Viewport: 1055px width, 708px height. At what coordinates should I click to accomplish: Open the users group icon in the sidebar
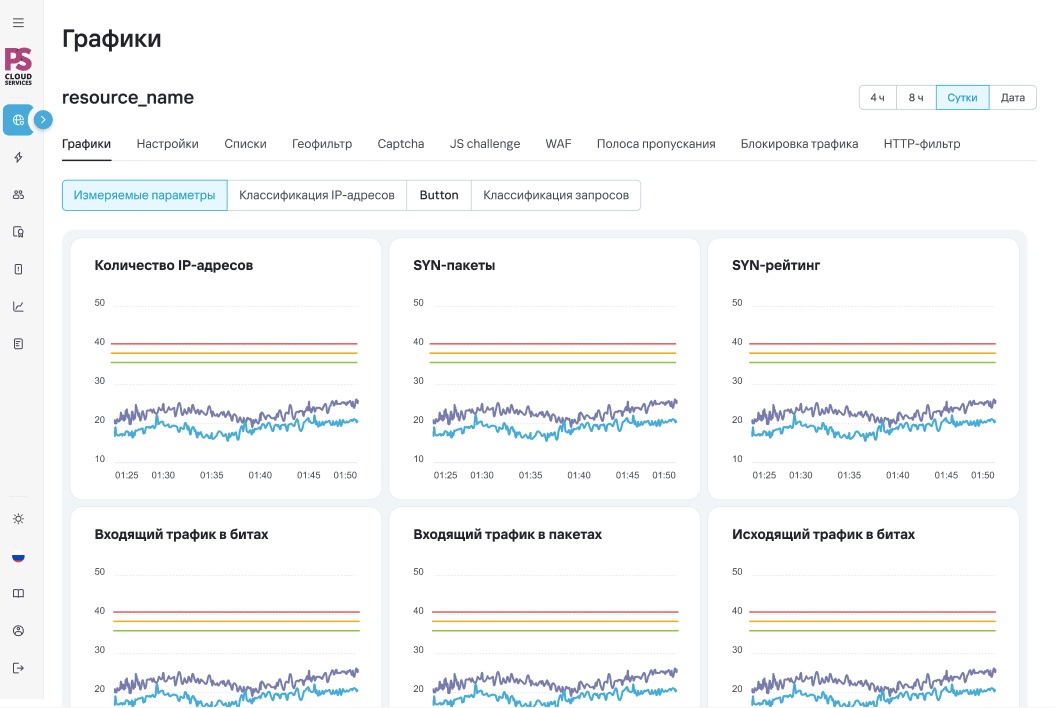[x=18, y=194]
